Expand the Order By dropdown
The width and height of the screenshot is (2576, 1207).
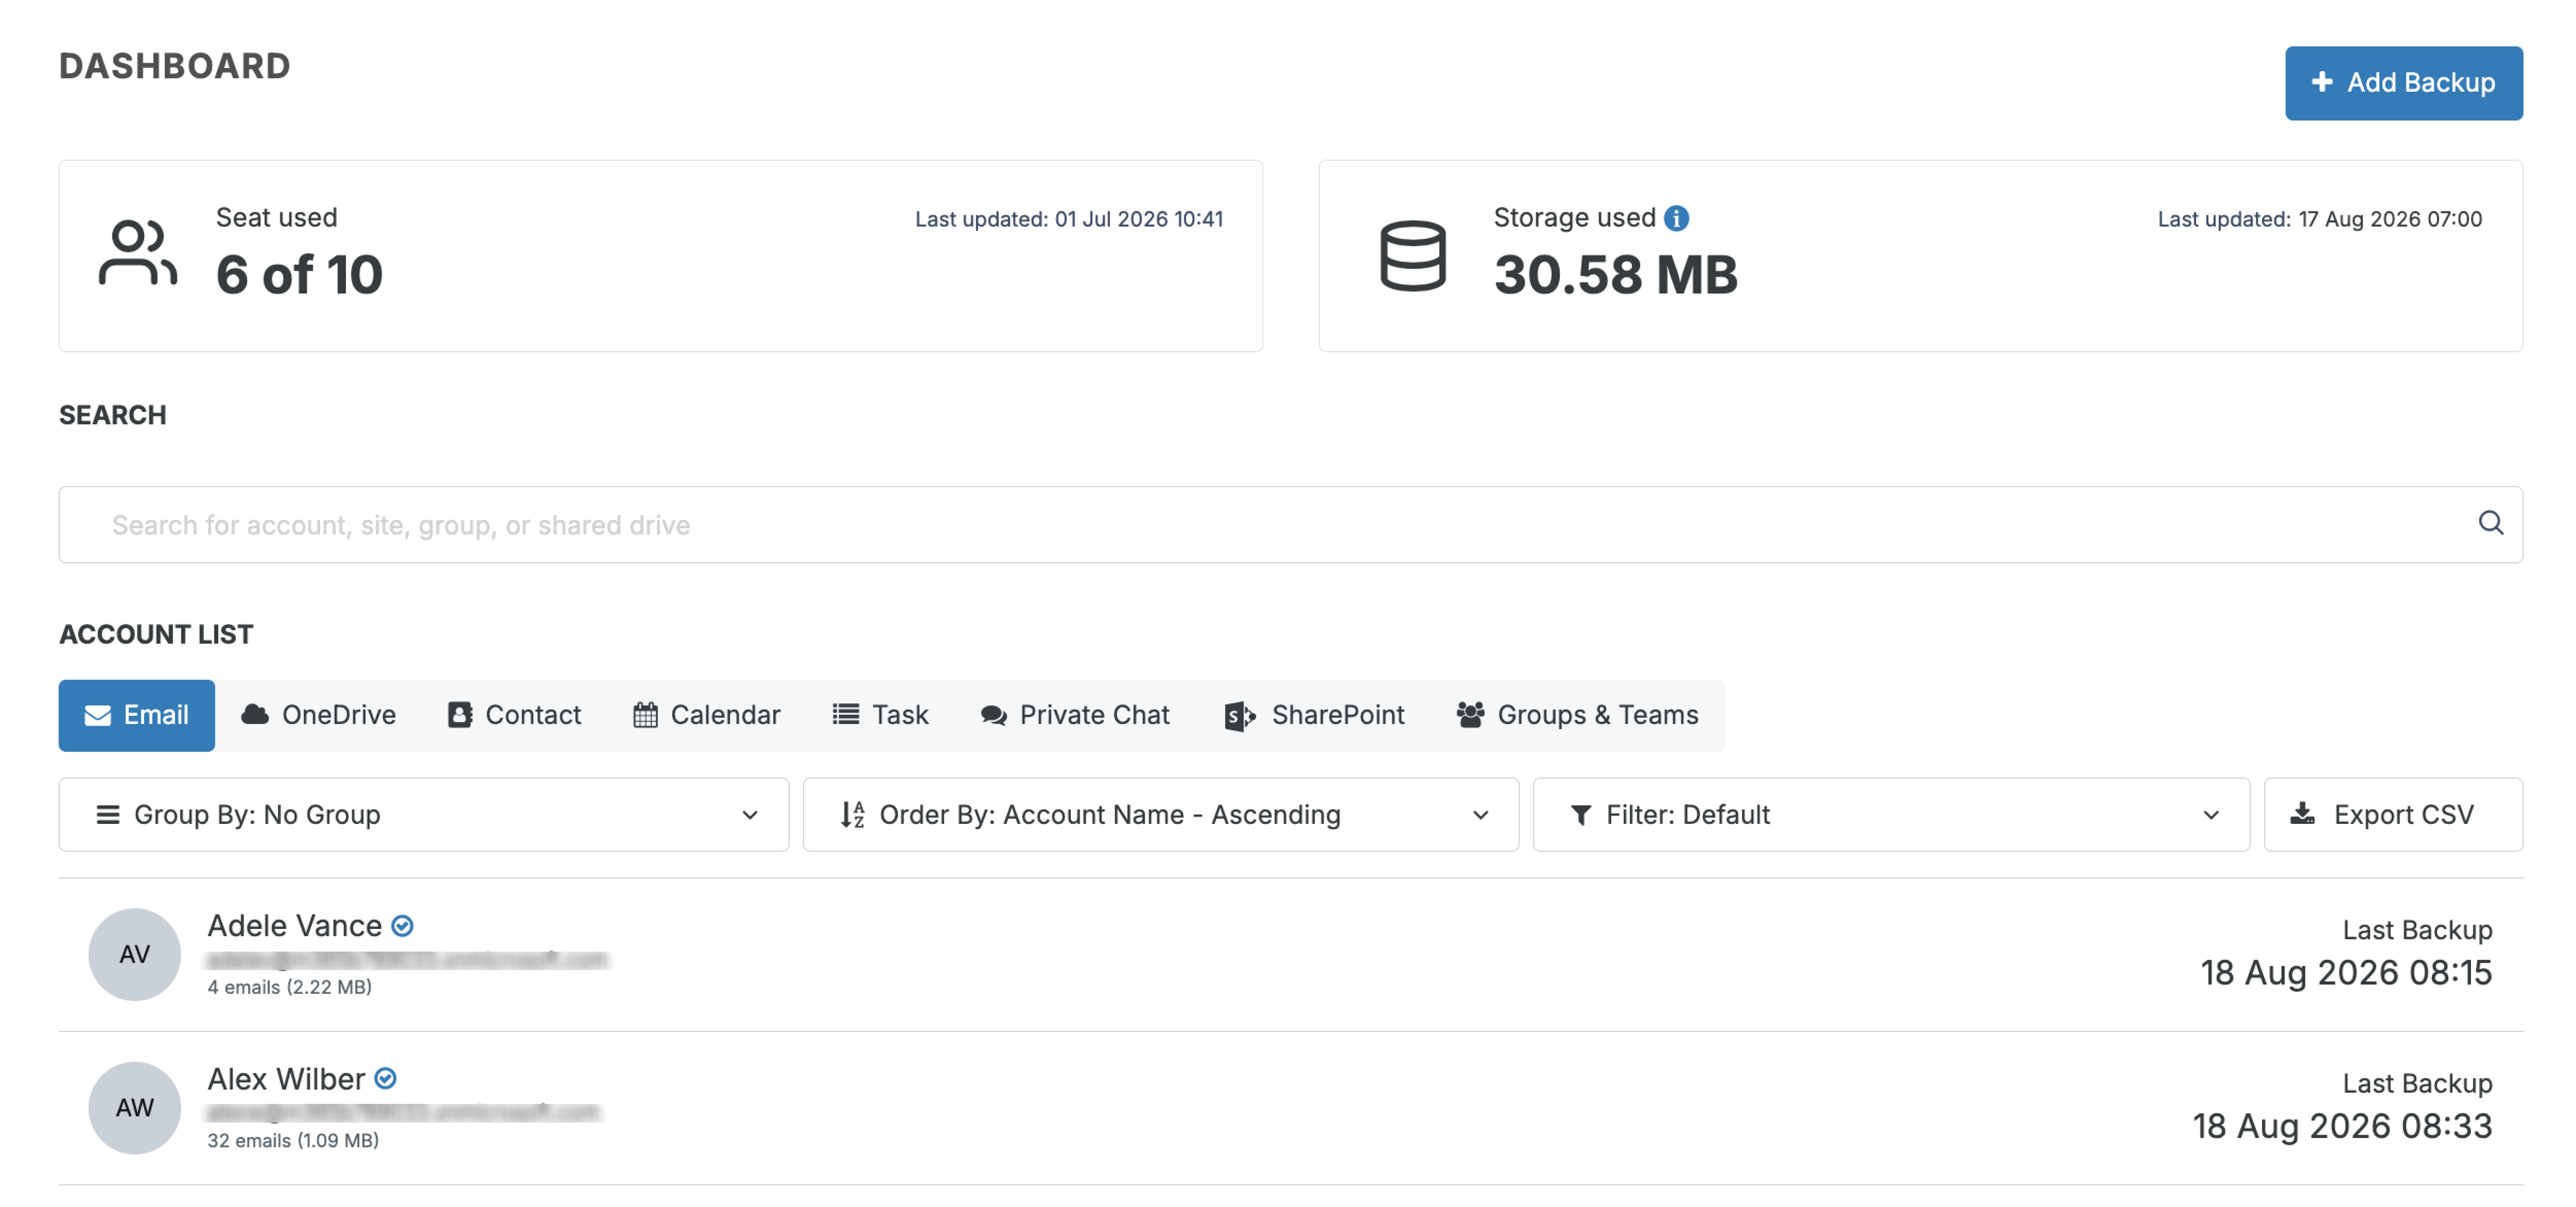click(1160, 815)
